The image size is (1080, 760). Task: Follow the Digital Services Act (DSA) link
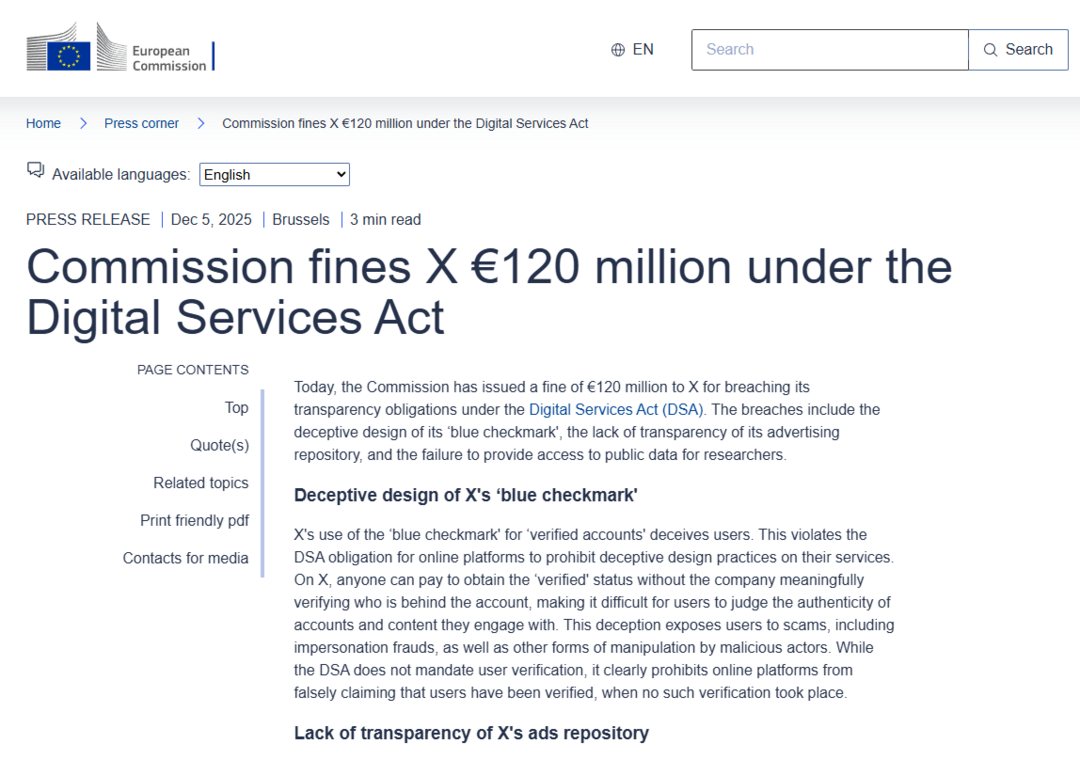pyautogui.click(x=617, y=409)
